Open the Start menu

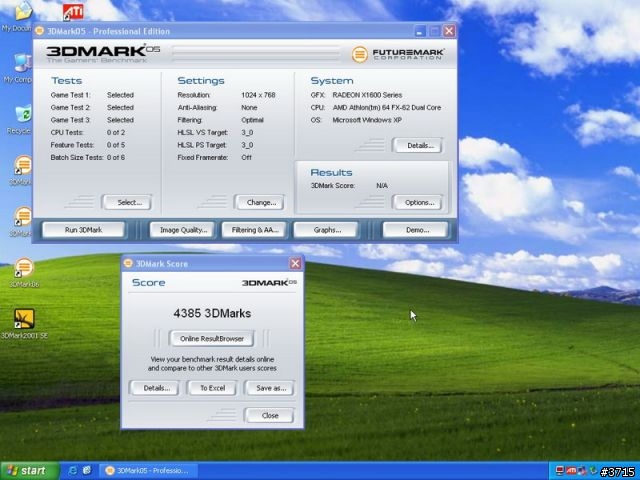29,471
